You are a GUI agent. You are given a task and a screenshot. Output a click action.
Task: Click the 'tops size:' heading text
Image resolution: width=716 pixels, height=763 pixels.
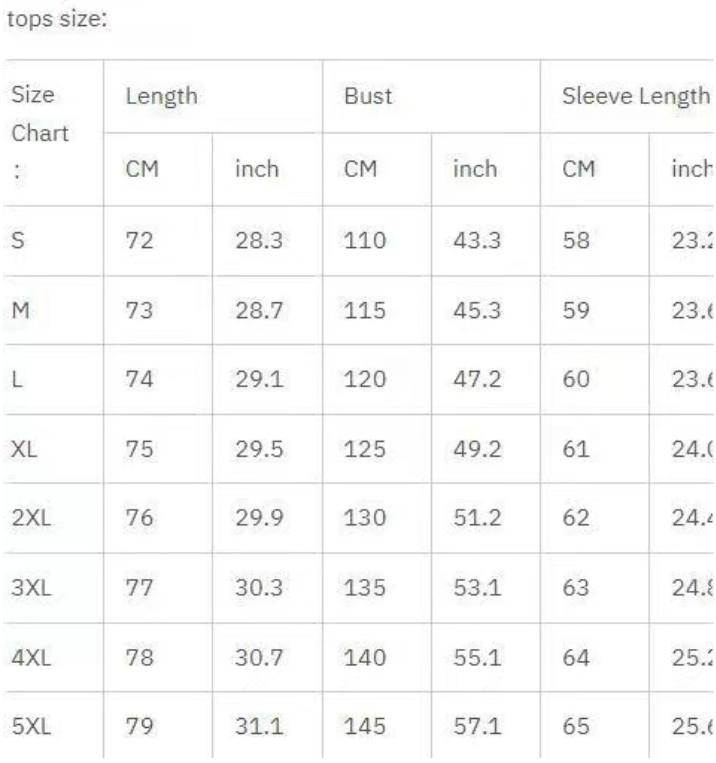57,19
